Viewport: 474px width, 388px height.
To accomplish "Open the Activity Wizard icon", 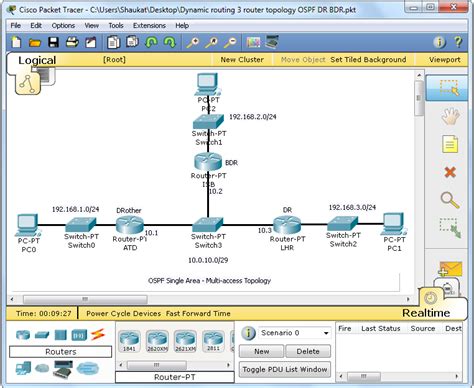I will coord(91,42).
